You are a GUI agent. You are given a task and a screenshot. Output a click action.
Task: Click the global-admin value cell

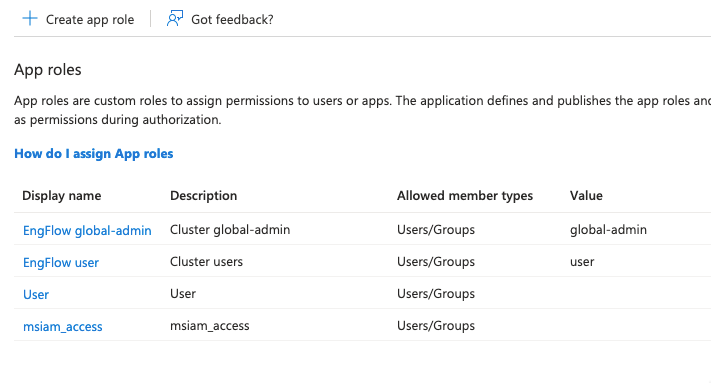pos(608,230)
